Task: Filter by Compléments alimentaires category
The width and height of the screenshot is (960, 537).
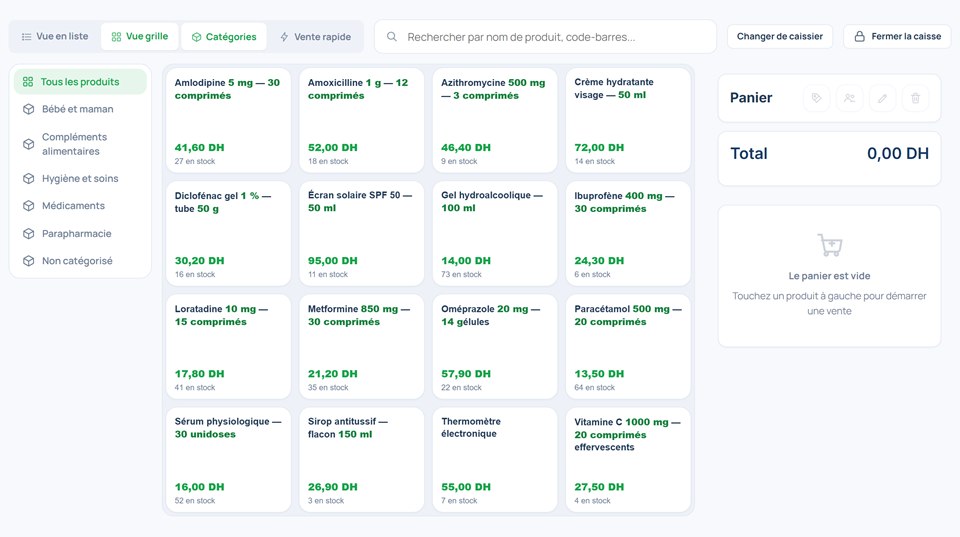Action: pyautogui.click(x=80, y=144)
